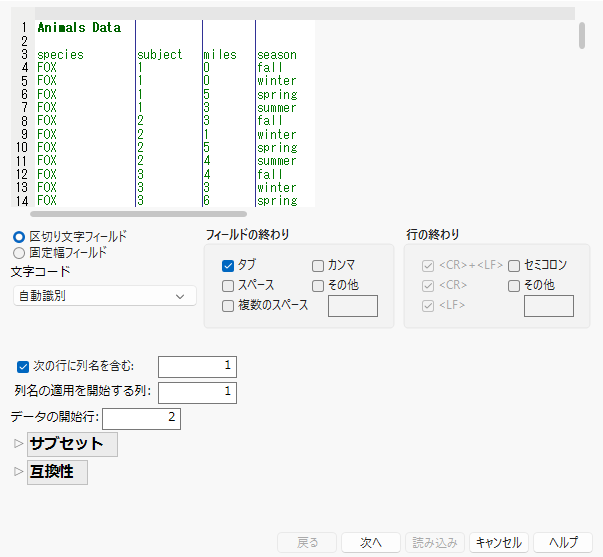The height and width of the screenshot is (557, 603).
Task: Open help with ヘルプ button
Action: point(563,542)
